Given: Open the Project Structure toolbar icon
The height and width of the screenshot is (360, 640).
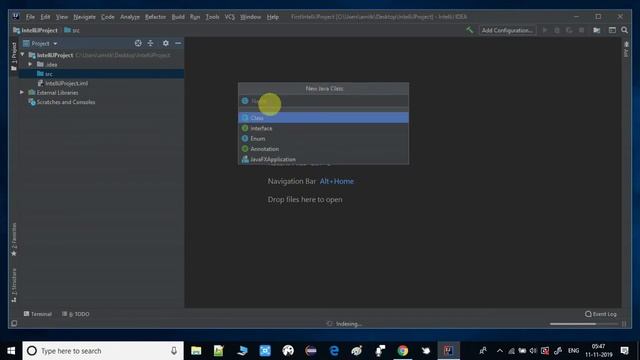Looking at the screenshot, I should click(596, 30).
